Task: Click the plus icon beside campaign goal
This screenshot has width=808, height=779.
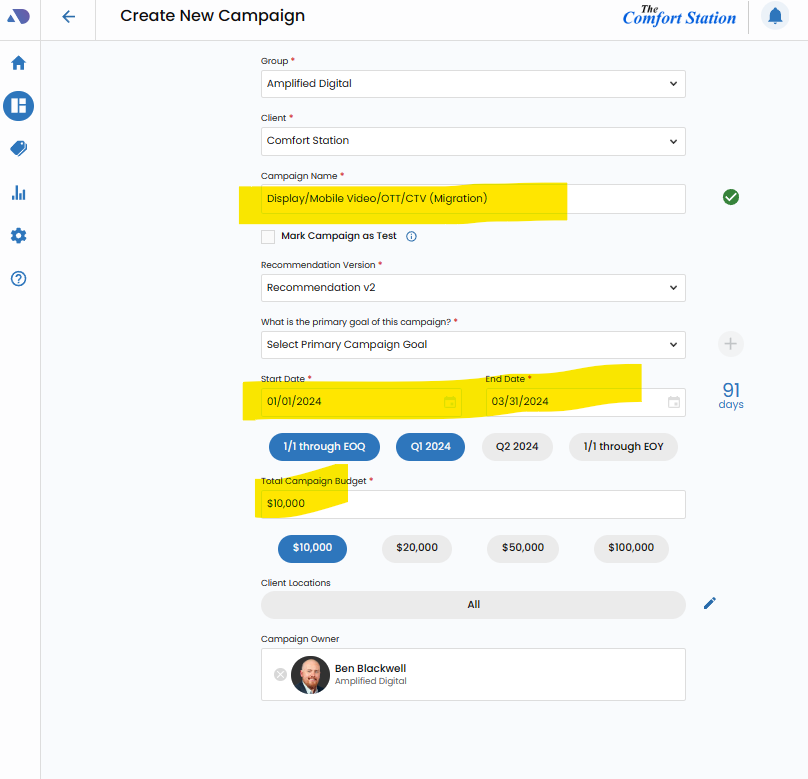Action: coord(730,344)
